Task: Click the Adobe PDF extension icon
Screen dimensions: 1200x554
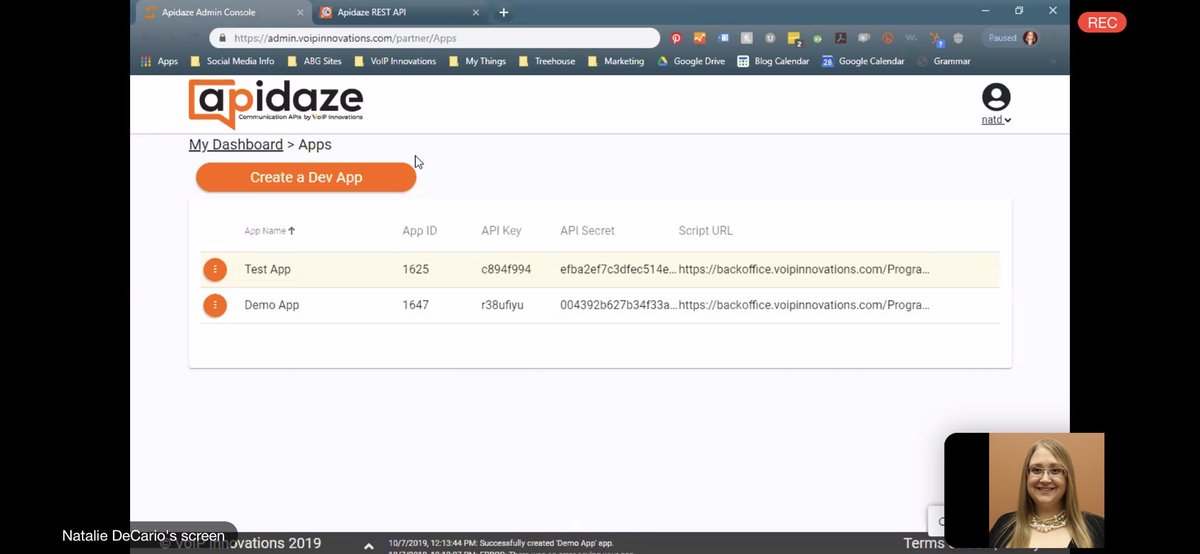Action: tap(841, 38)
